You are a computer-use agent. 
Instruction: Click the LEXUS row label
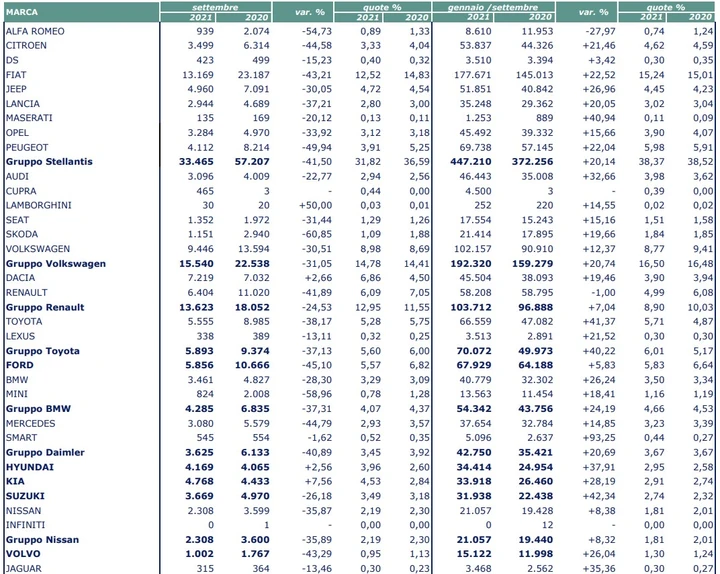(20, 336)
